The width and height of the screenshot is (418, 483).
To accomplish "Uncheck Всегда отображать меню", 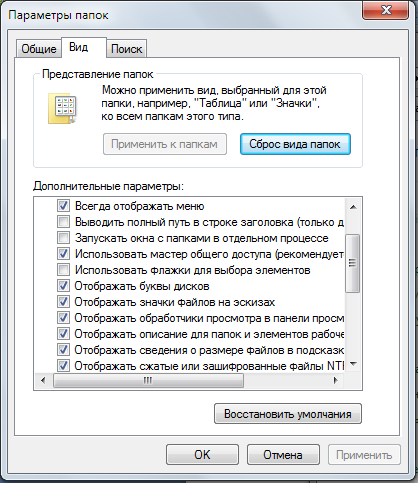I will (x=63, y=206).
